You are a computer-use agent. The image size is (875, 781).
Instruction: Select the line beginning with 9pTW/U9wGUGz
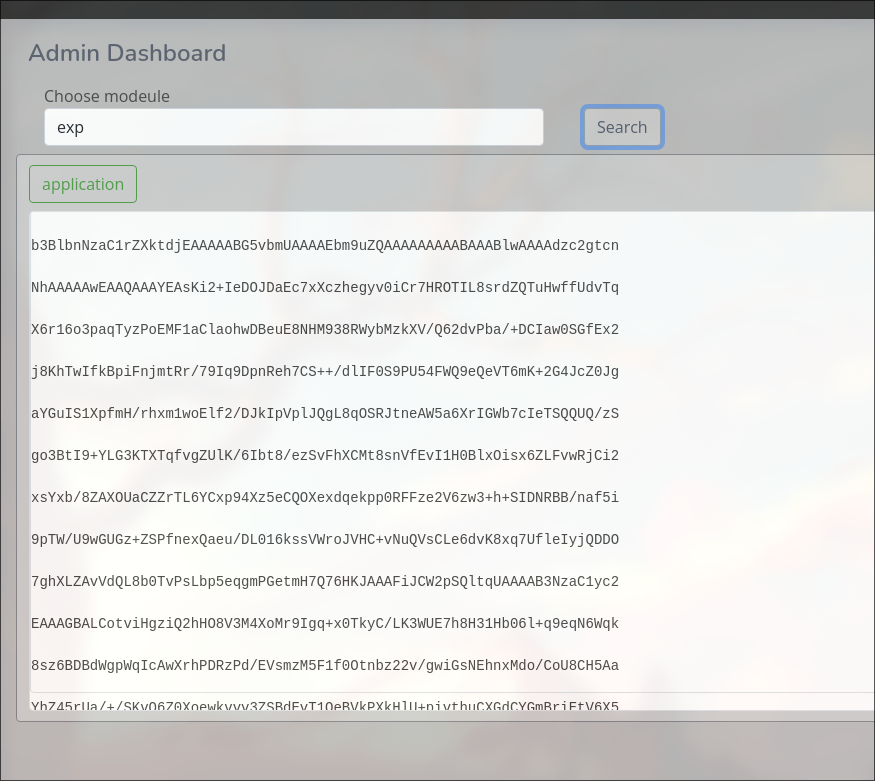(x=325, y=539)
